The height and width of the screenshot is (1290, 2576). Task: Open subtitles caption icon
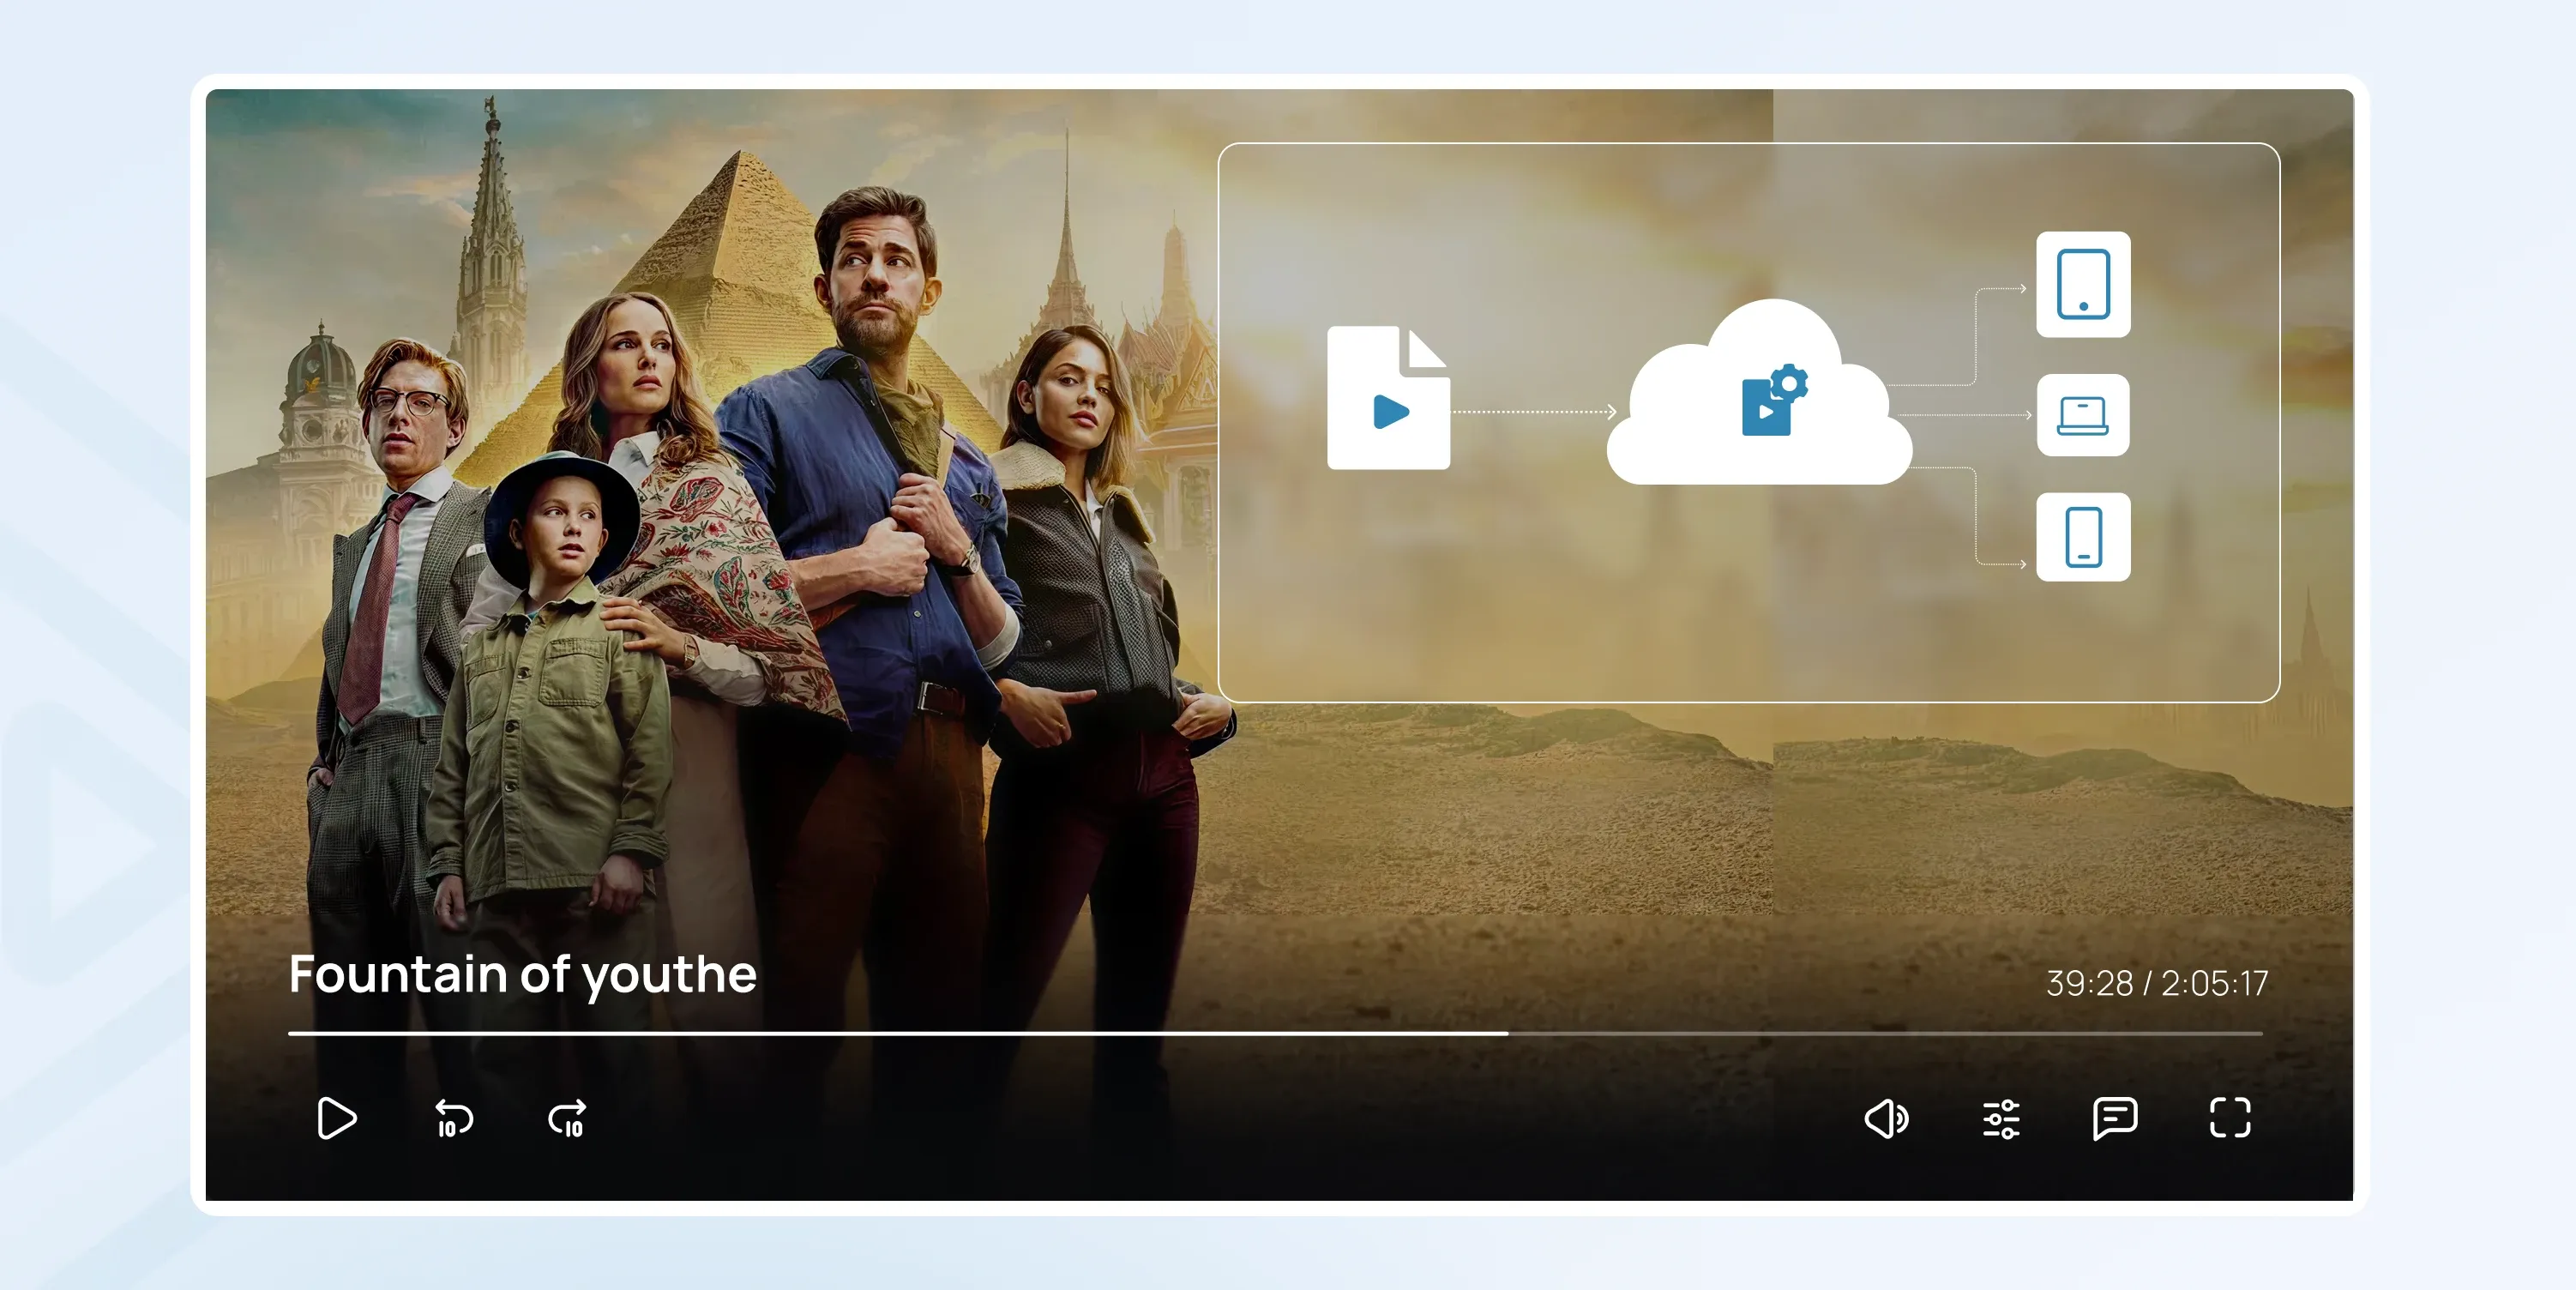[x=2115, y=1118]
